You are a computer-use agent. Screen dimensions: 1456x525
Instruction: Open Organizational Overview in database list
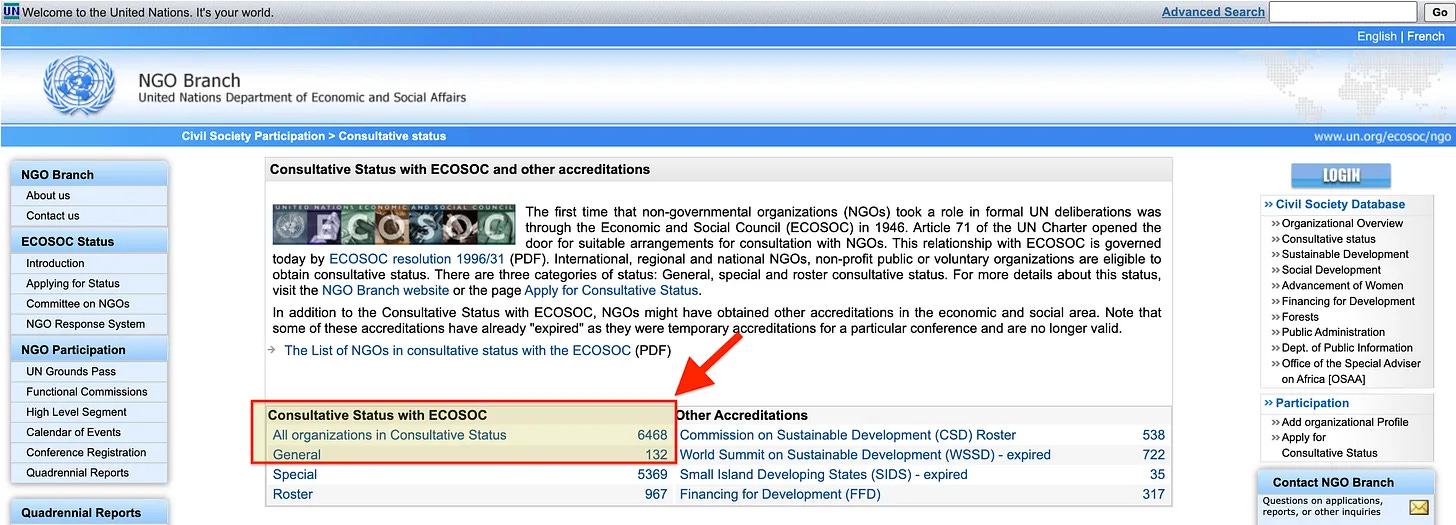(x=1343, y=224)
